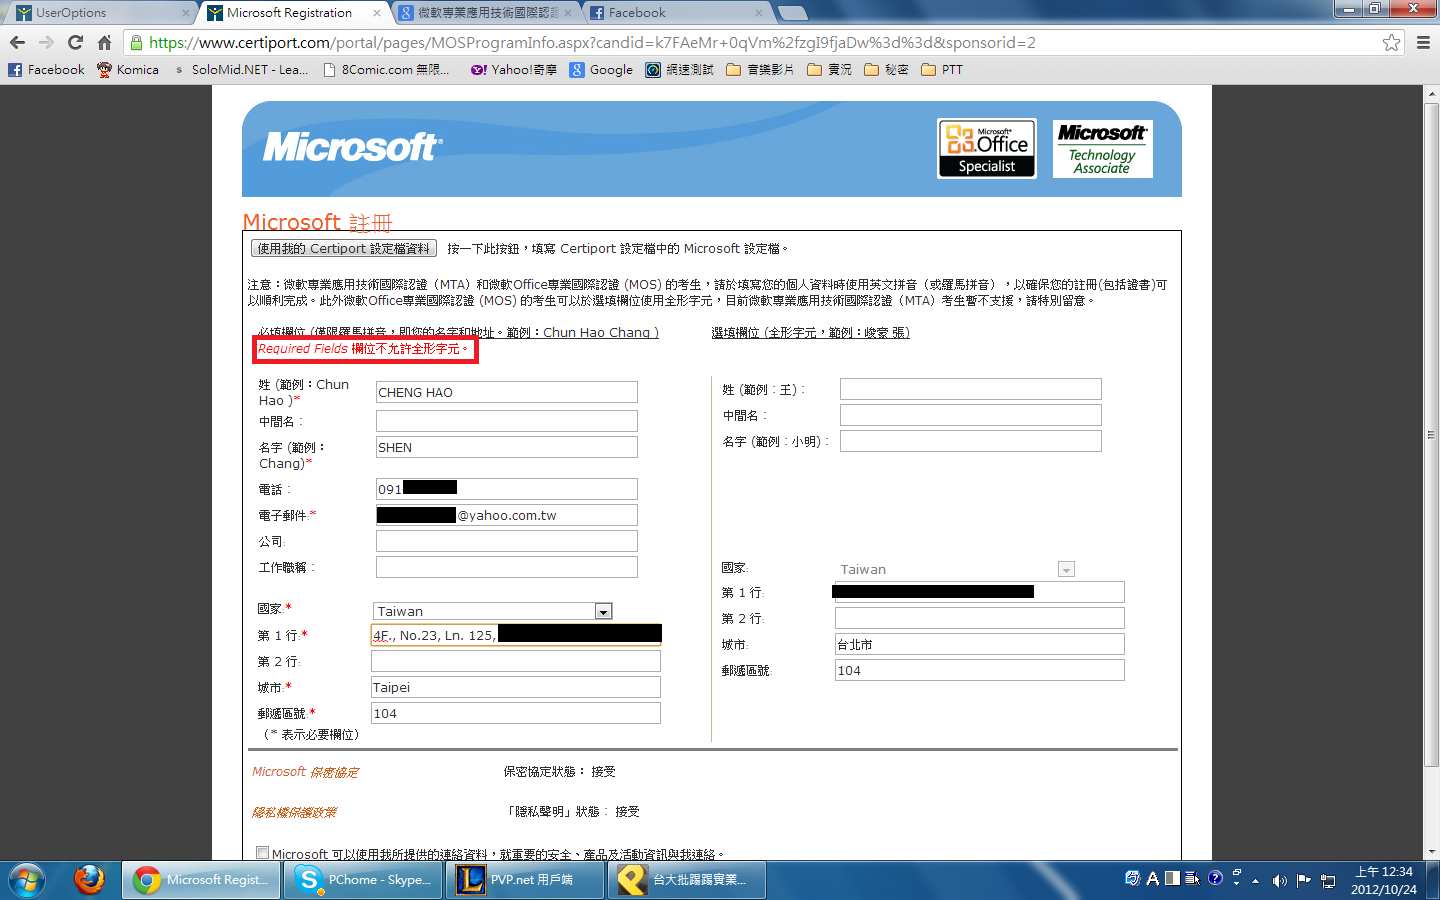Open the 音樂影片 bookmark folder
The image size is (1440, 900).
coord(760,69)
